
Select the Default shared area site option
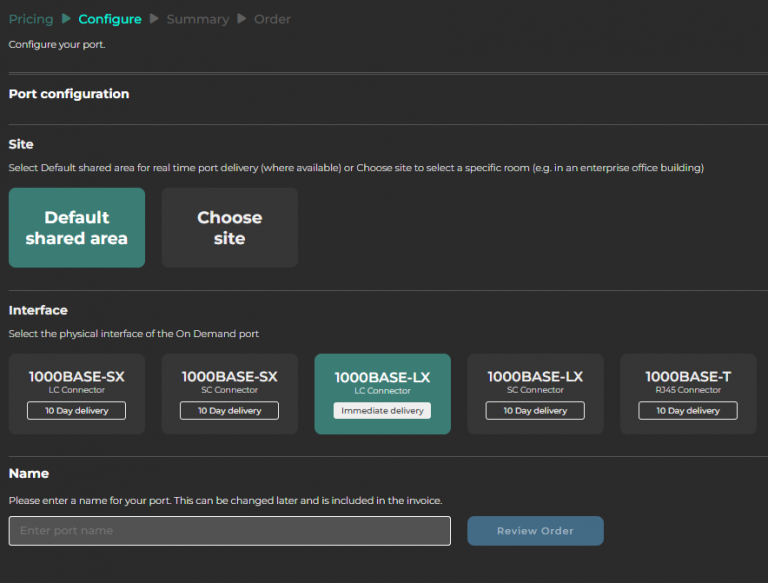[x=77, y=228]
